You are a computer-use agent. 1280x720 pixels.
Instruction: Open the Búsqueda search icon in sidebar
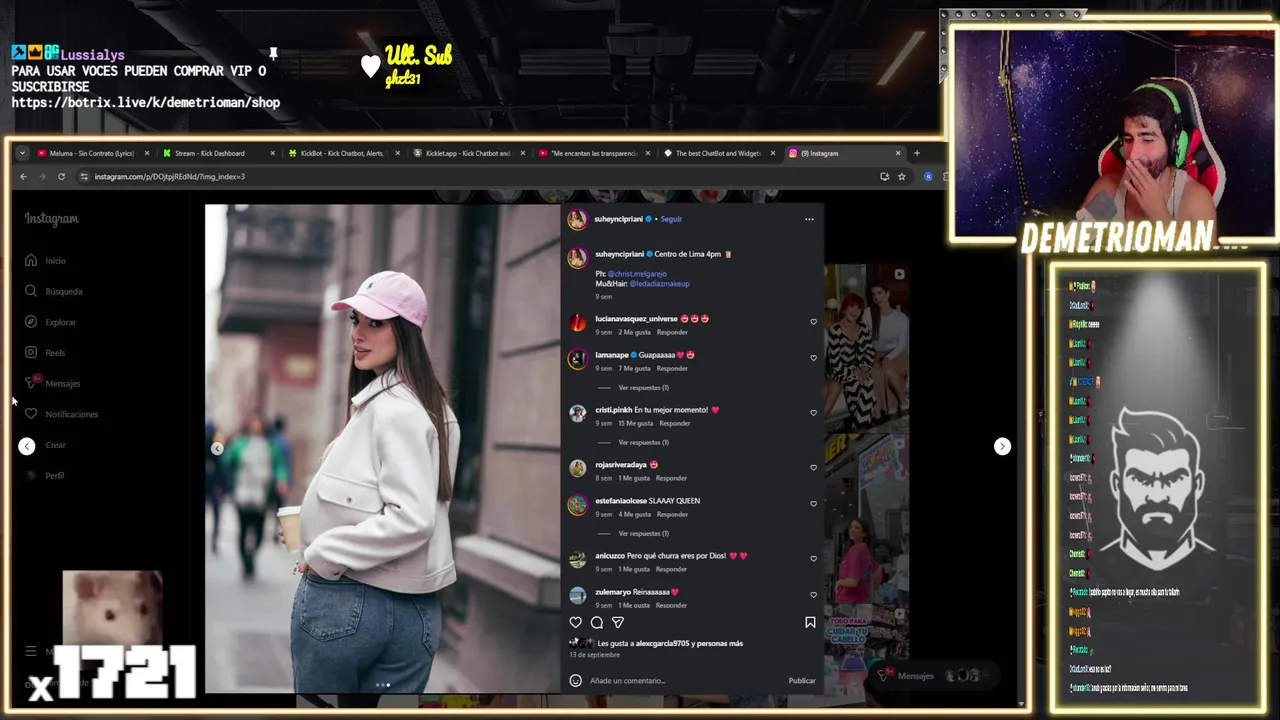coord(31,291)
